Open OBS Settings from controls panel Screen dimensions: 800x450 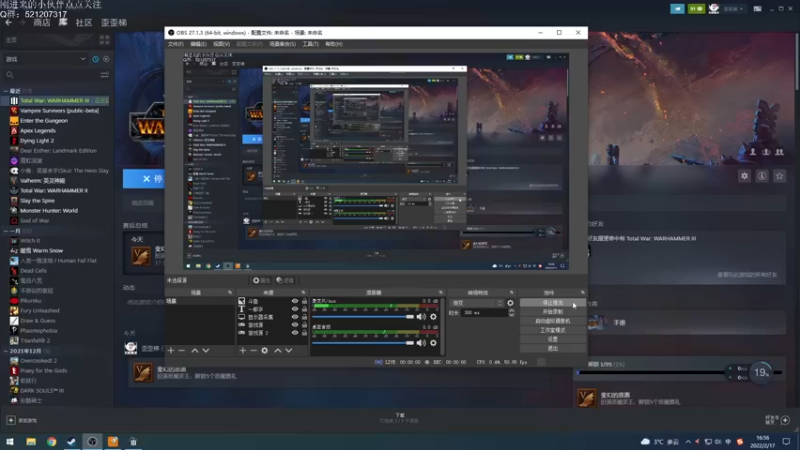point(553,339)
